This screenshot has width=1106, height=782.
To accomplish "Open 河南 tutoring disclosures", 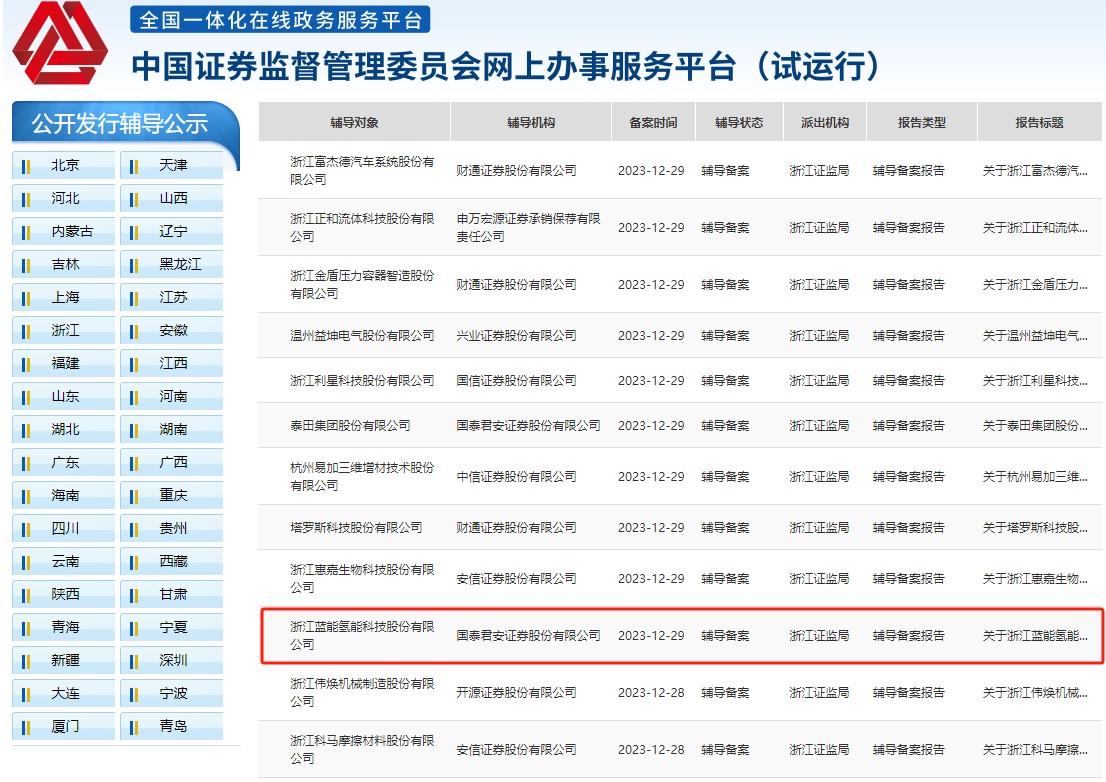I will click(171, 396).
